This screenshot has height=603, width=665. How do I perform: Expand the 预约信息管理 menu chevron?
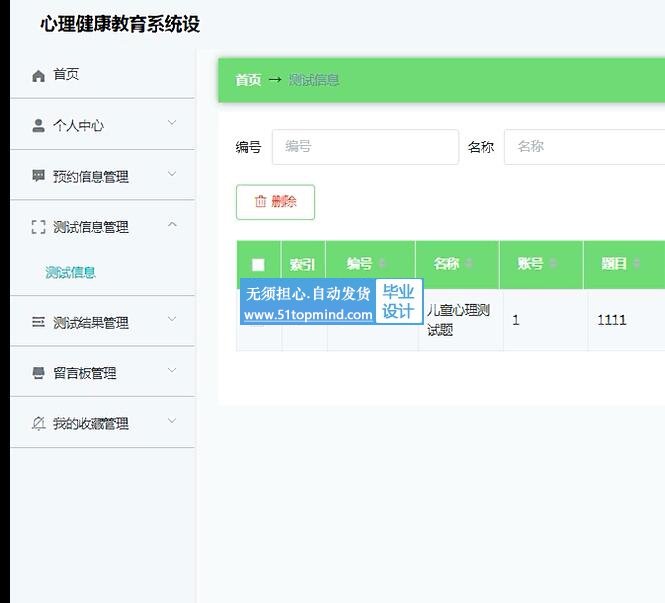click(172, 173)
